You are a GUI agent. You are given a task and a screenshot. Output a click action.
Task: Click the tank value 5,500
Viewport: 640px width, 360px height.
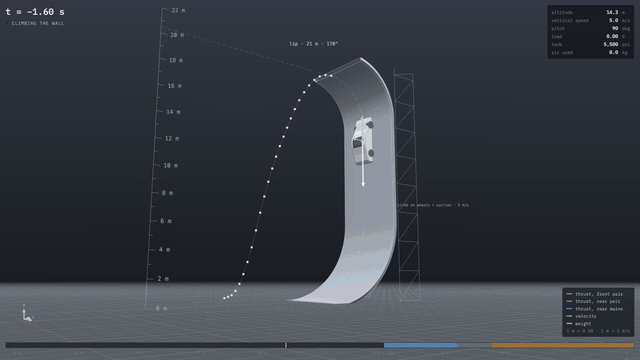point(611,44)
